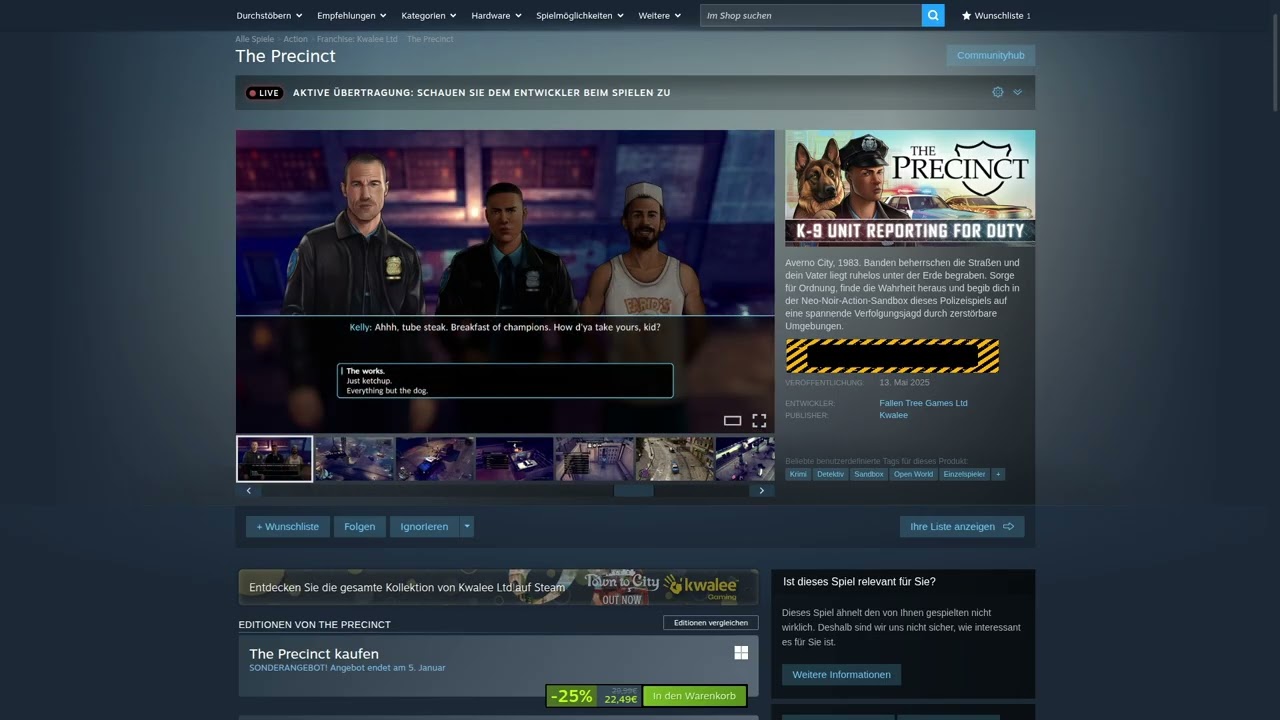The image size is (1280, 720).
Task: Select the Detektiv tag
Action: (830, 474)
